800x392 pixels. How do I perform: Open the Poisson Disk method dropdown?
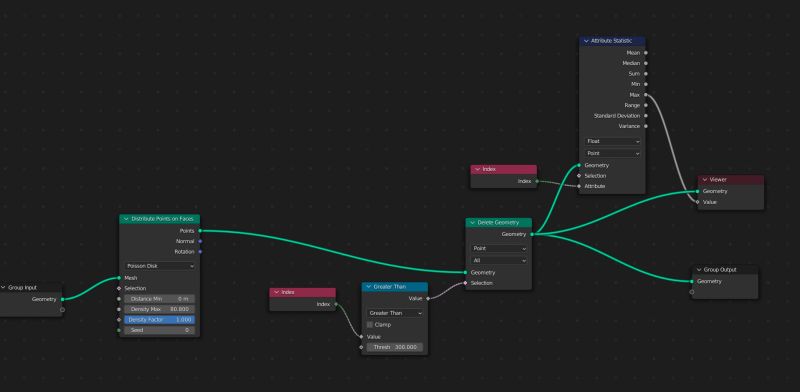click(160, 266)
